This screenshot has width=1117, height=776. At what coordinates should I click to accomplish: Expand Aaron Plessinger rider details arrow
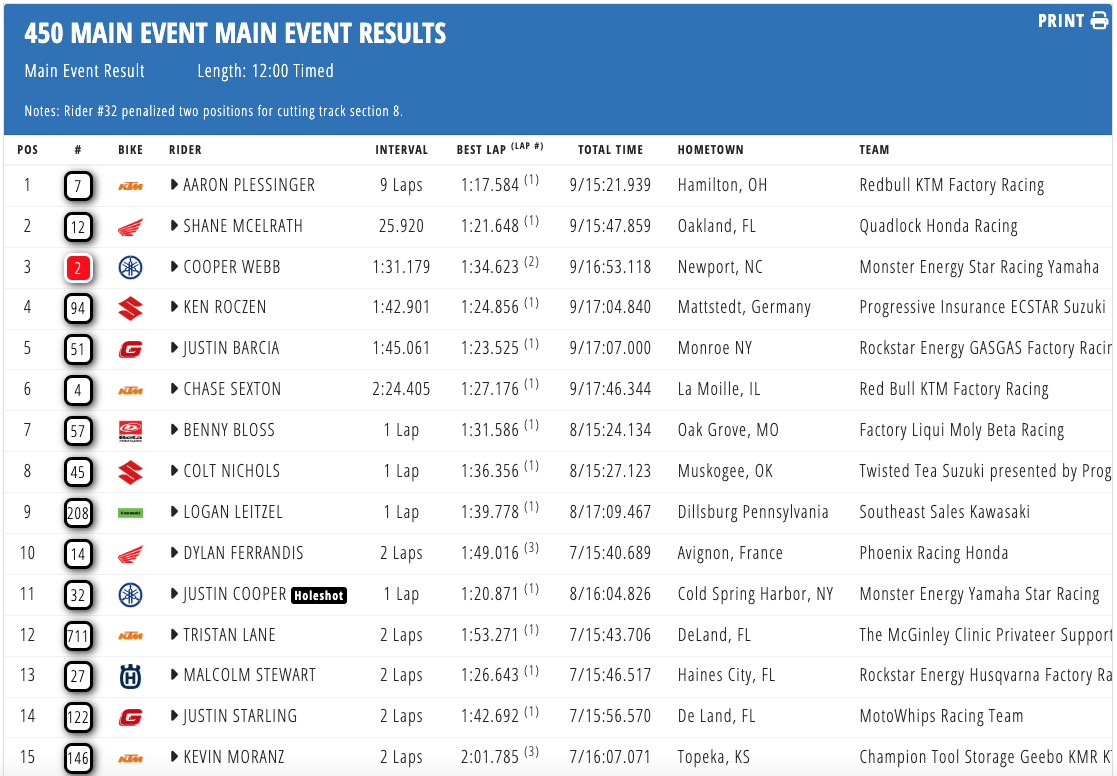pos(175,185)
